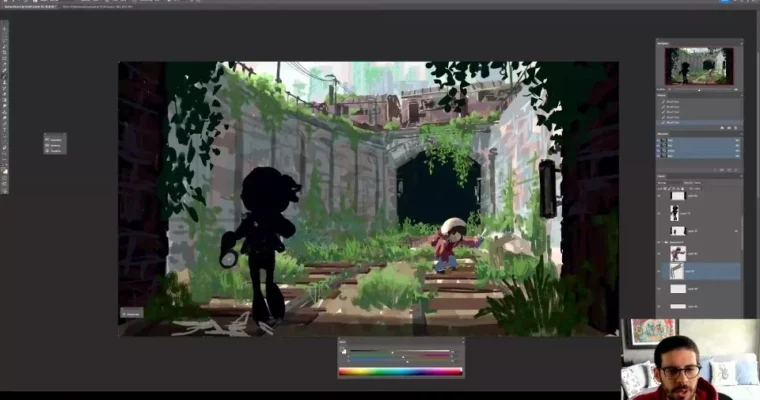Click the foreground swatch in Color panel
Image resolution: width=760 pixels, height=400 pixels.
[343, 351]
